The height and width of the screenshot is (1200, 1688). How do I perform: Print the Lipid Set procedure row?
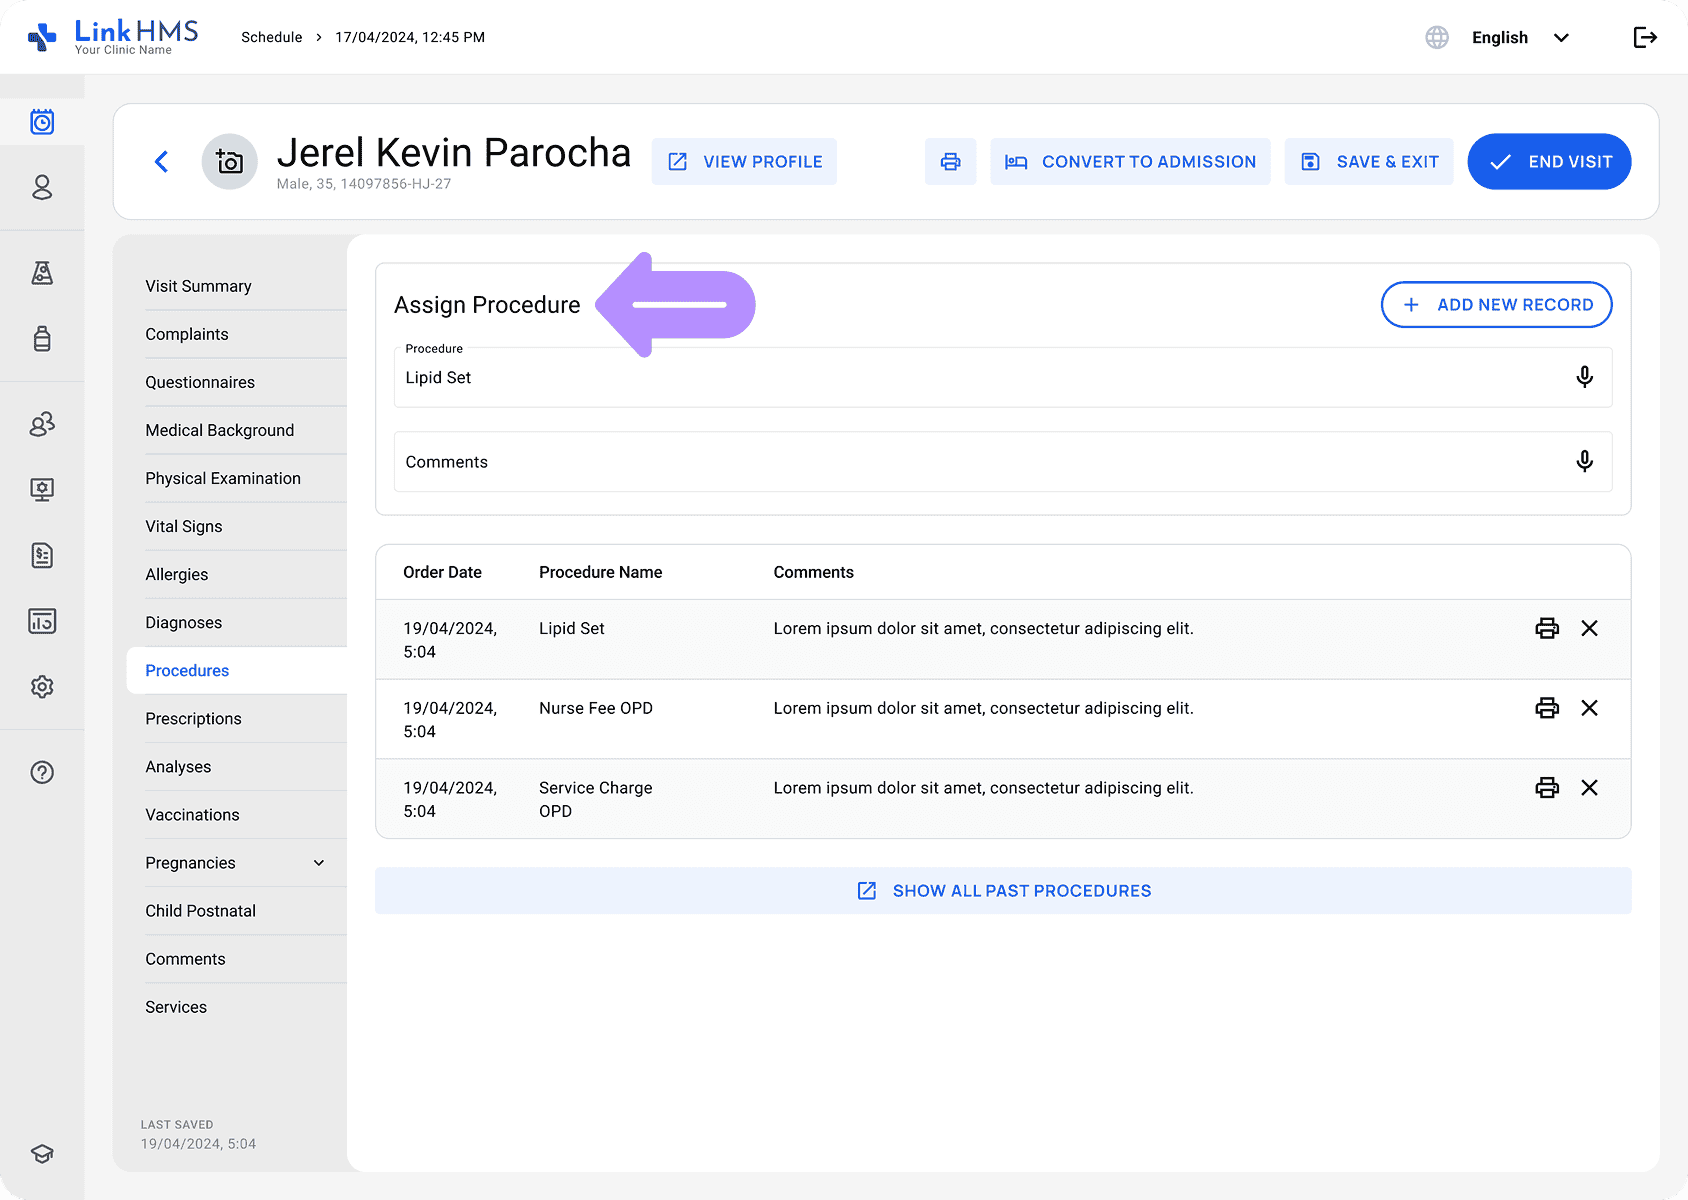point(1546,628)
